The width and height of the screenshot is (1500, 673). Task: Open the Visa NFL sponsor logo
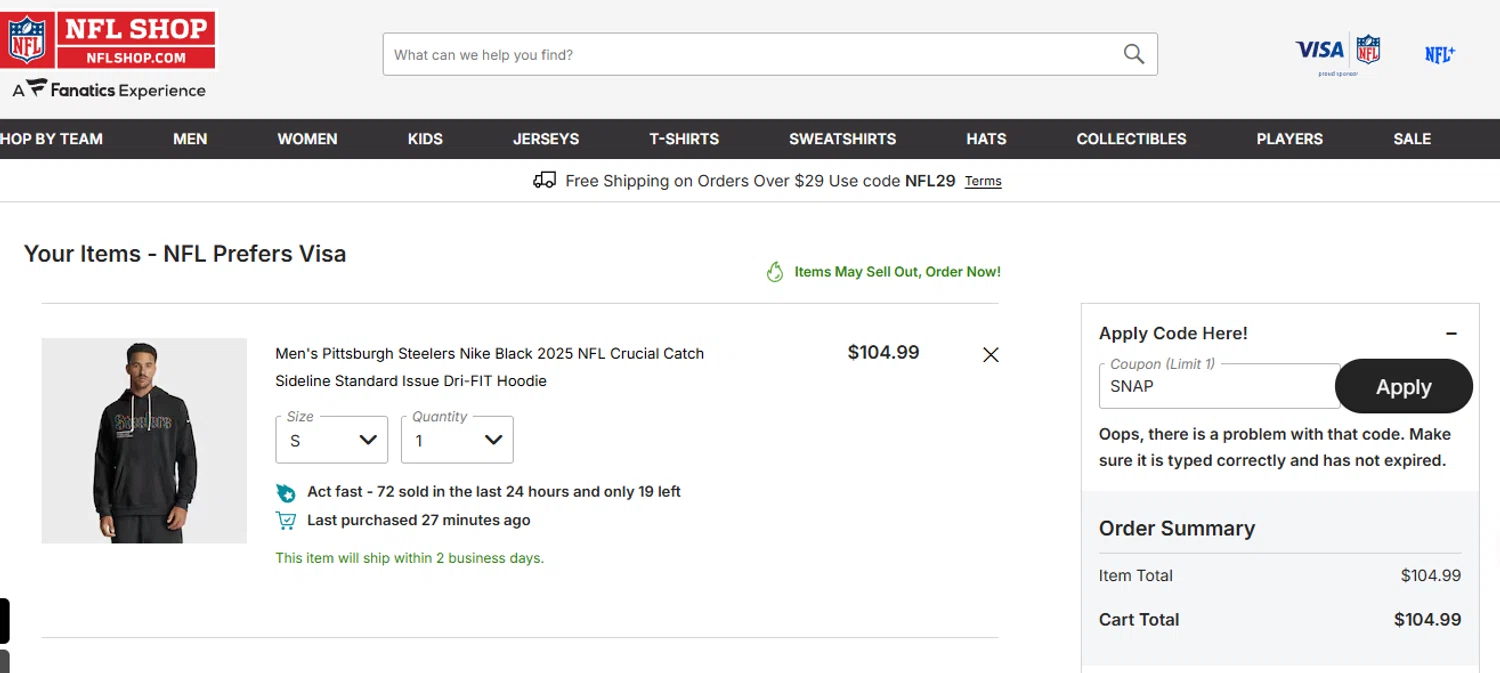point(1338,54)
